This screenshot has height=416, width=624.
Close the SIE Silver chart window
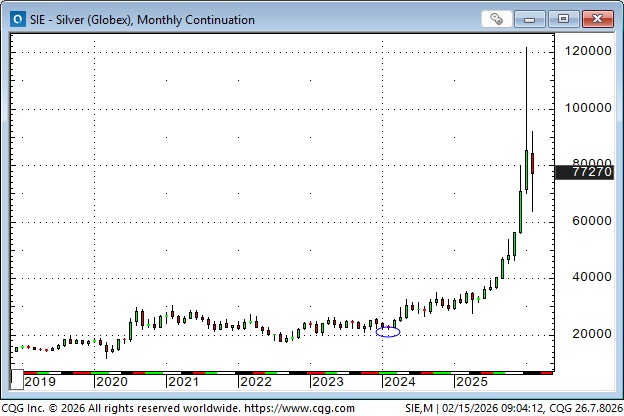[x=595, y=19]
